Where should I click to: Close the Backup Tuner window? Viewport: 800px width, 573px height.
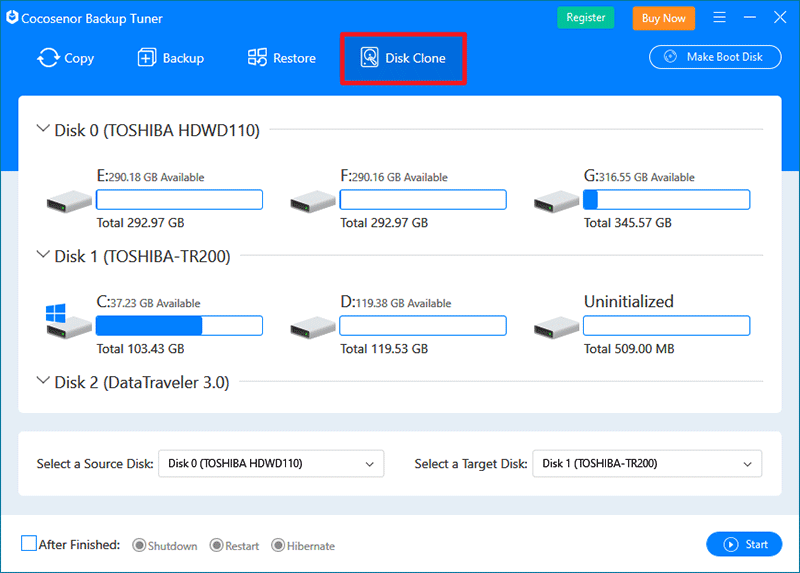pyautogui.click(x=780, y=17)
